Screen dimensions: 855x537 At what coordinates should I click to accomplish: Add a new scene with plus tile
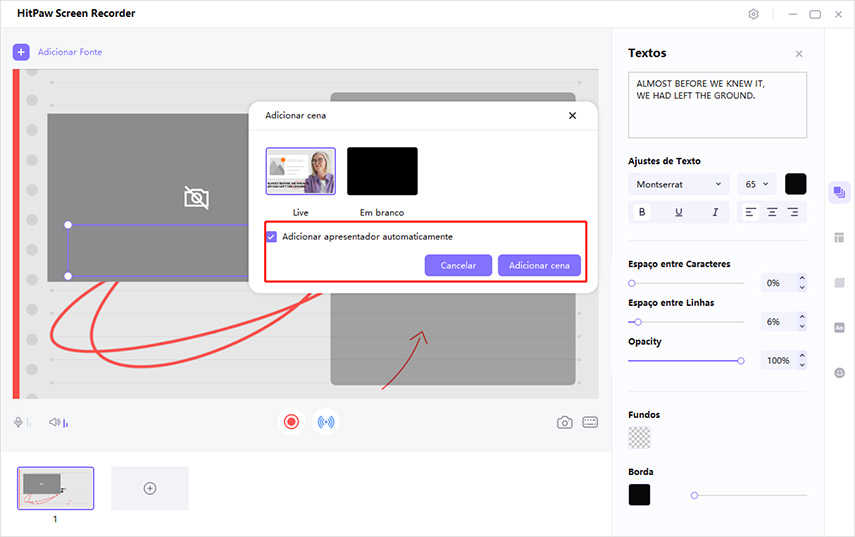(x=150, y=488)
